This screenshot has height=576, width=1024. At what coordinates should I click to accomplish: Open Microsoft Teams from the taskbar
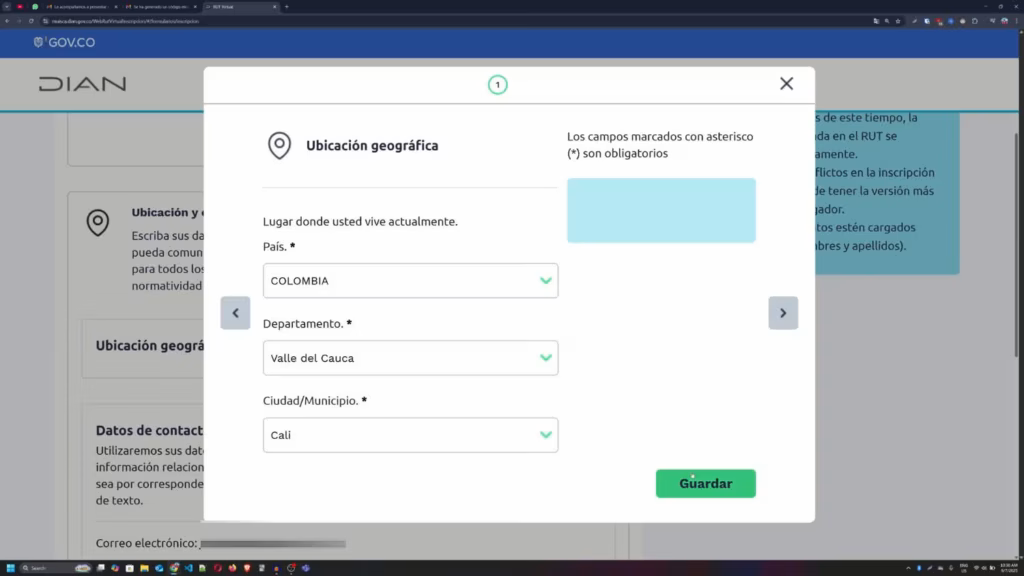306,568
